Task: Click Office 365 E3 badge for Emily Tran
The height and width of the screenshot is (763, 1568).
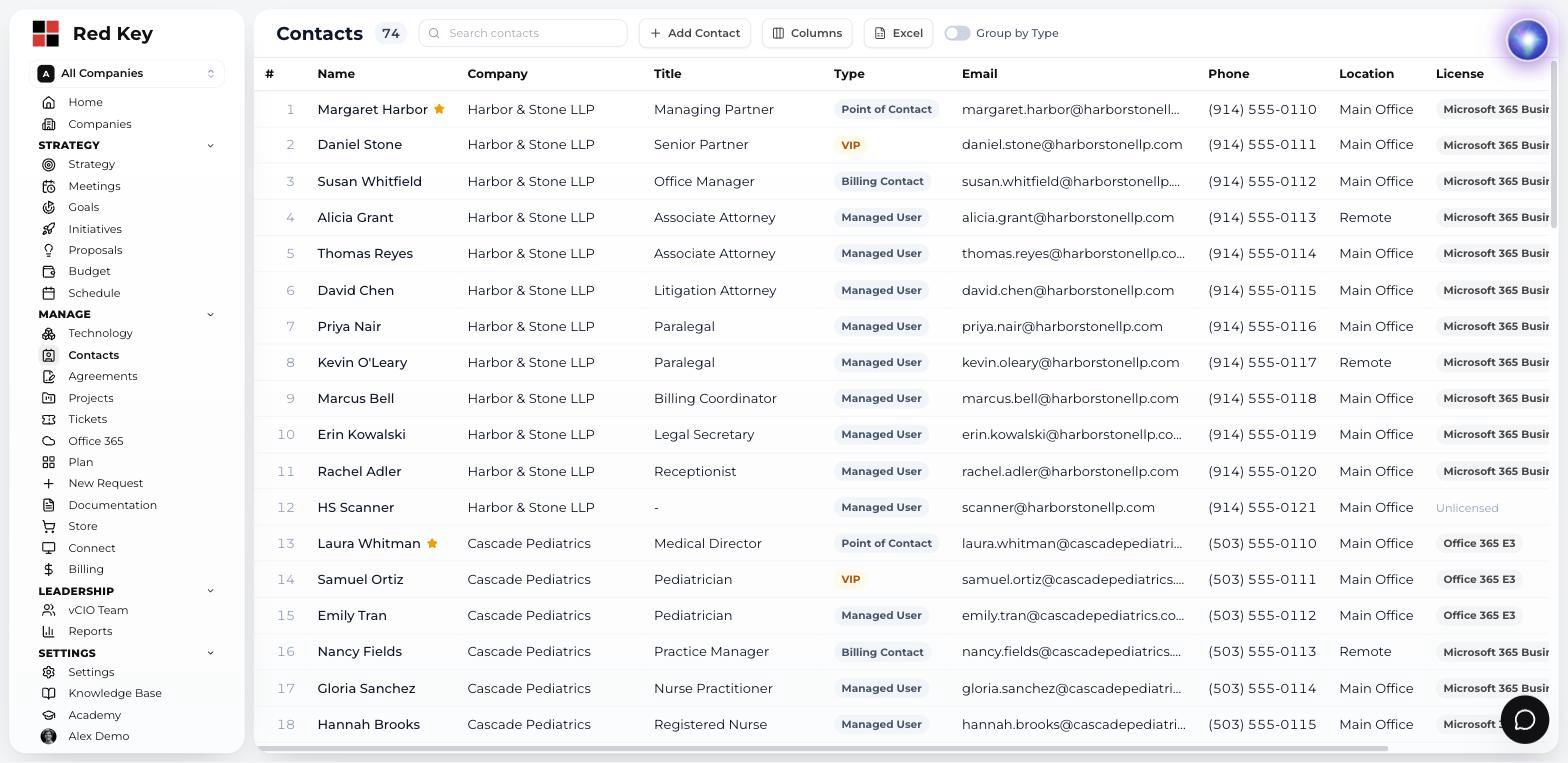Action: (x=1479, y=615)
